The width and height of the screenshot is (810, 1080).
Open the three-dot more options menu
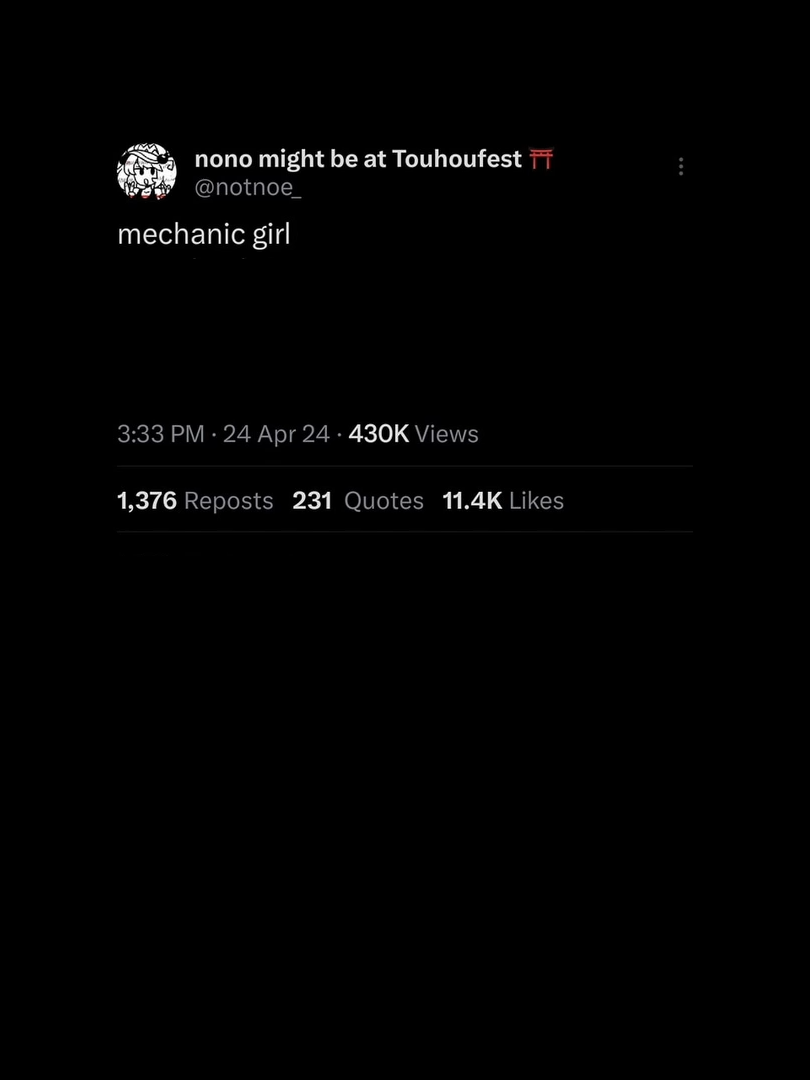681,166
